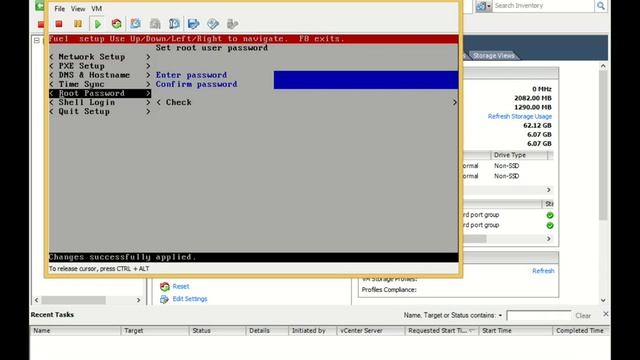The image size is (640, 360).
Task: Select PXE Setup in Fuel menu
Action: [100, 66]
